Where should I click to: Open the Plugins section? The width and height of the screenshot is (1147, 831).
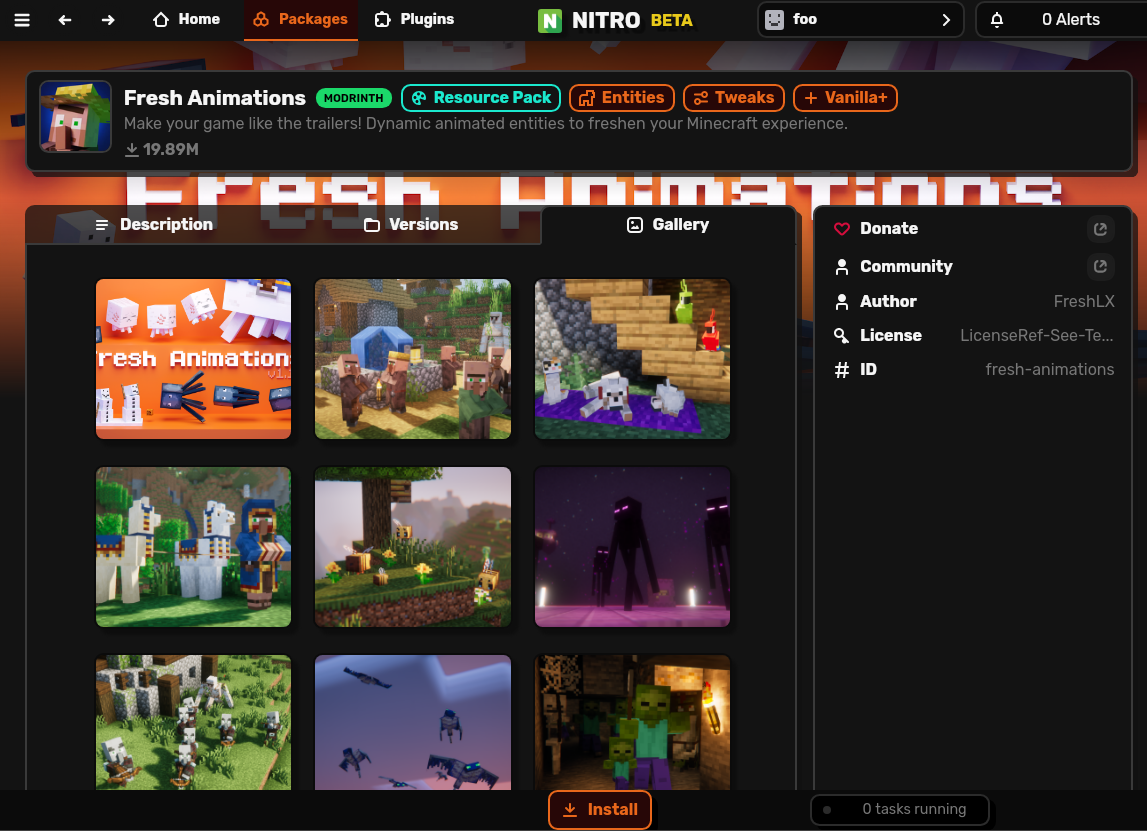[x=414, y=19]
